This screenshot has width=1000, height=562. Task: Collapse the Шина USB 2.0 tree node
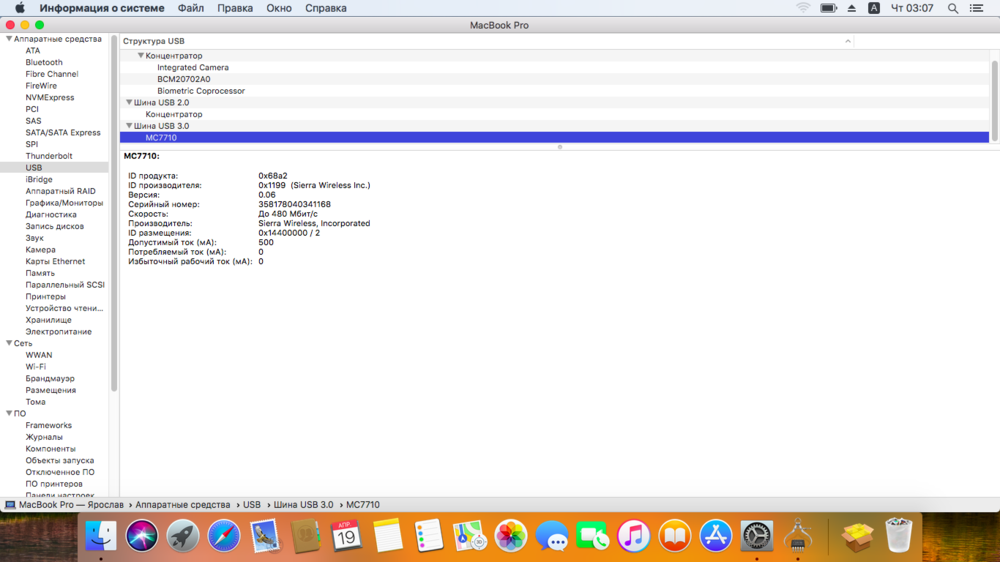[129, 103]
